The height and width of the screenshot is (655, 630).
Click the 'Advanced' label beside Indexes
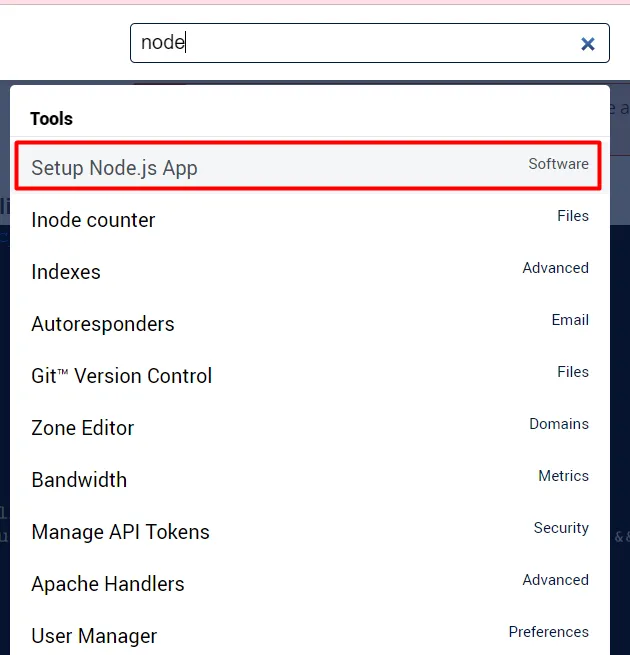click(x=555, y=268)
